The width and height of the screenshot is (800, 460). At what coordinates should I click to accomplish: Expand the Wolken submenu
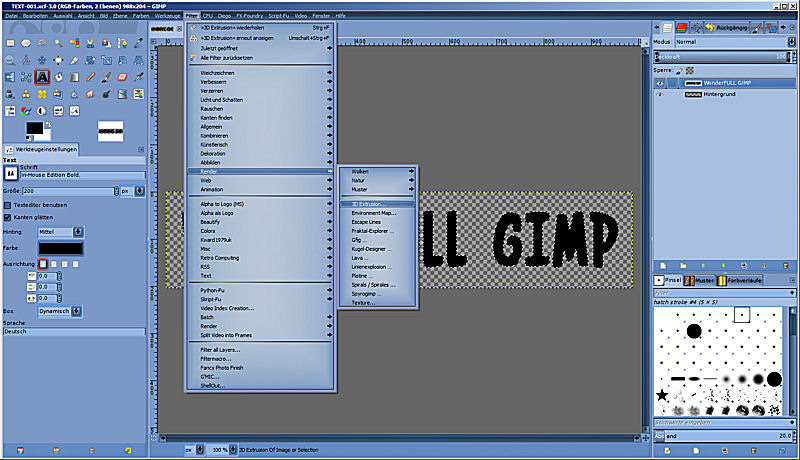pyautogui.click(x=378, y=172)
